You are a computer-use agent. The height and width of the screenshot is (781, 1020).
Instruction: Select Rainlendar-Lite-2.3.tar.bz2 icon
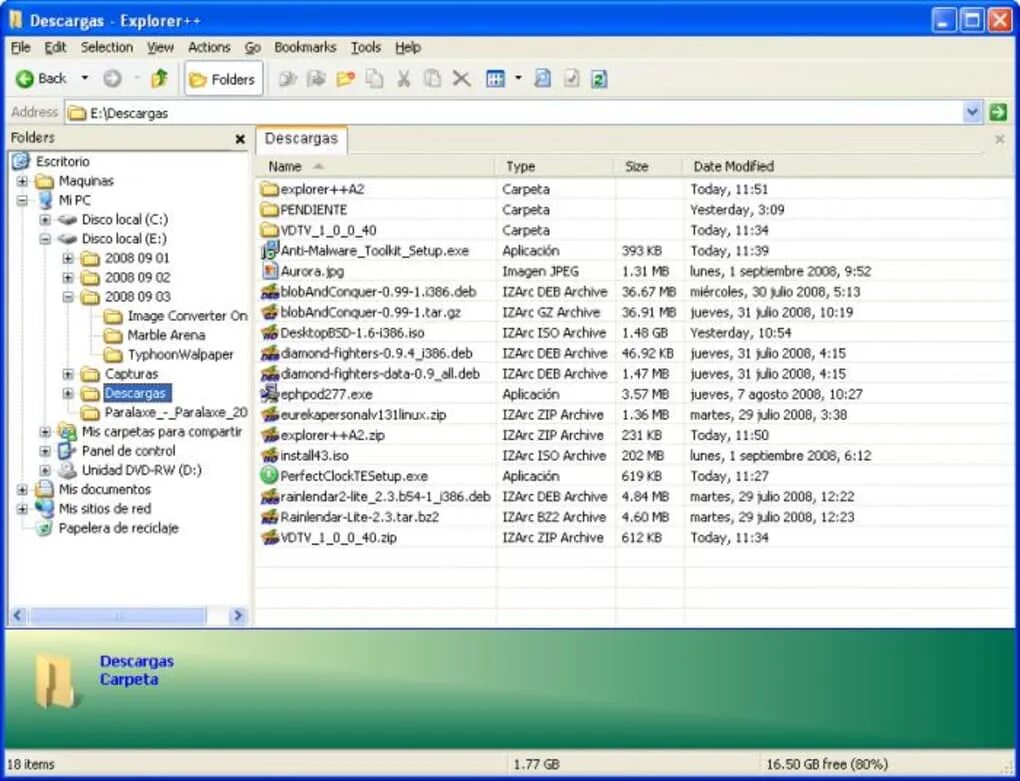[x=269, y=517]
